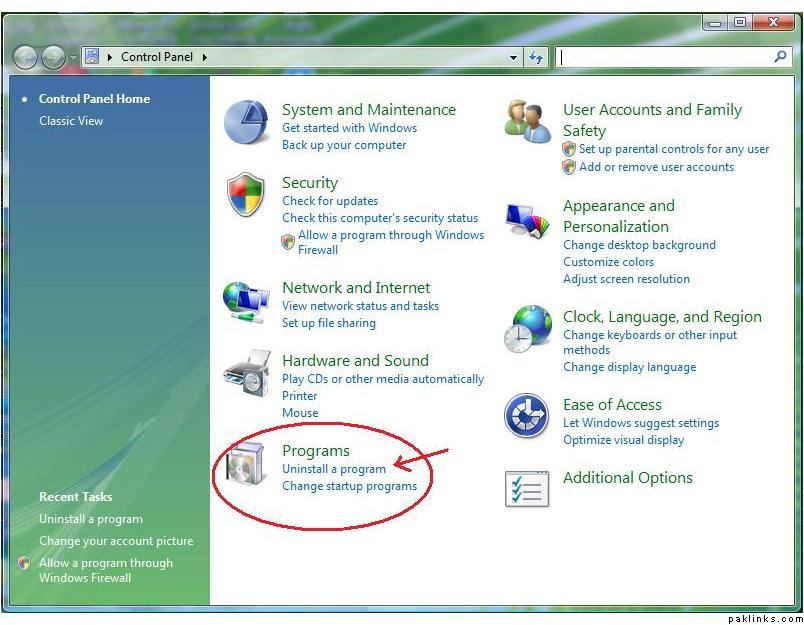This screenshot has width=804, height=625.
Task: Open the Clock, Language, and Region icon
Action: point(527,329)
